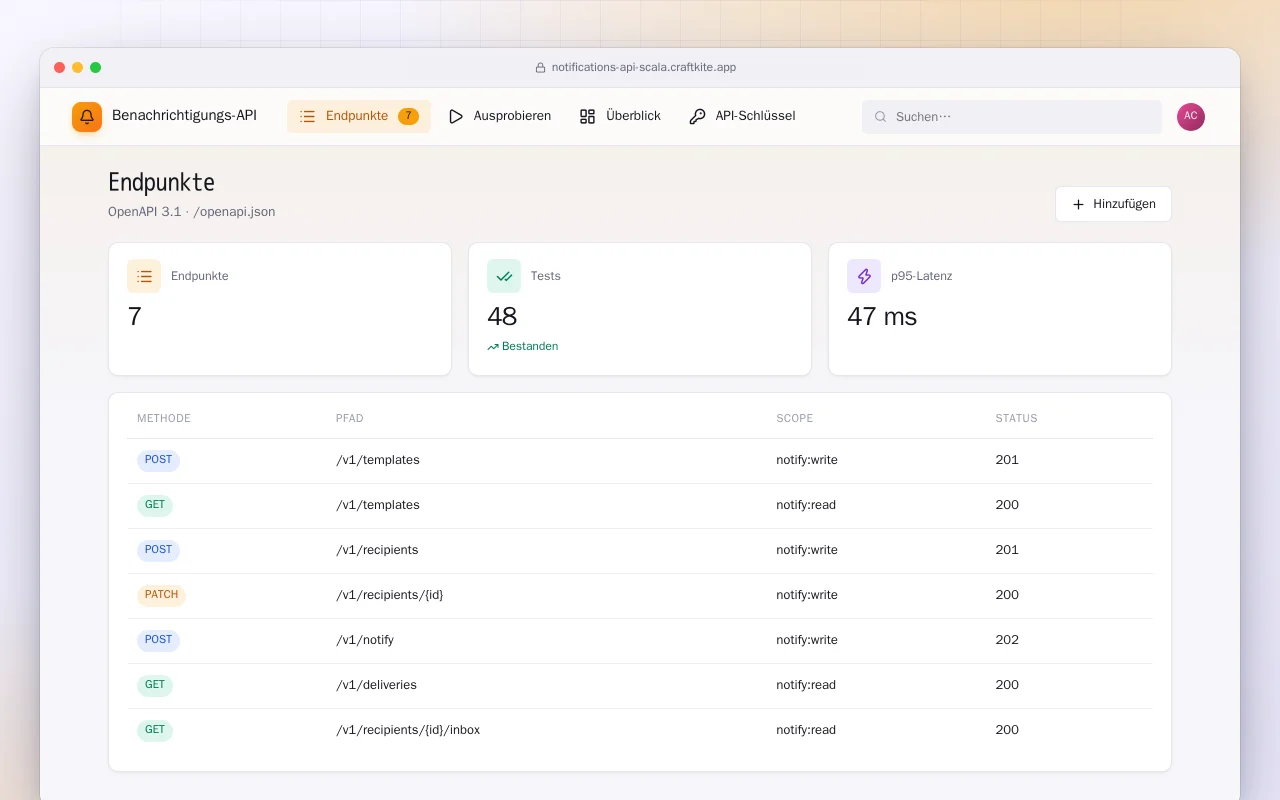Click the orange bell app logo

pyautogui.click(x=87, y=117)
